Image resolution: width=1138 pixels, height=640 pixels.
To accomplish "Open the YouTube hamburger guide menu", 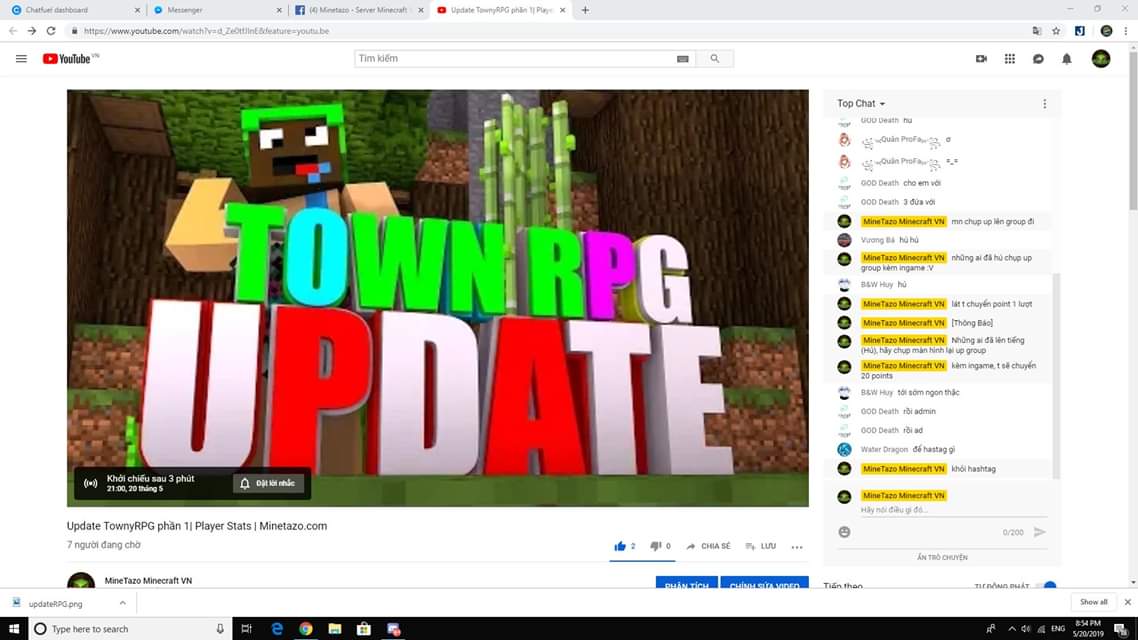I will click(21, 59).
